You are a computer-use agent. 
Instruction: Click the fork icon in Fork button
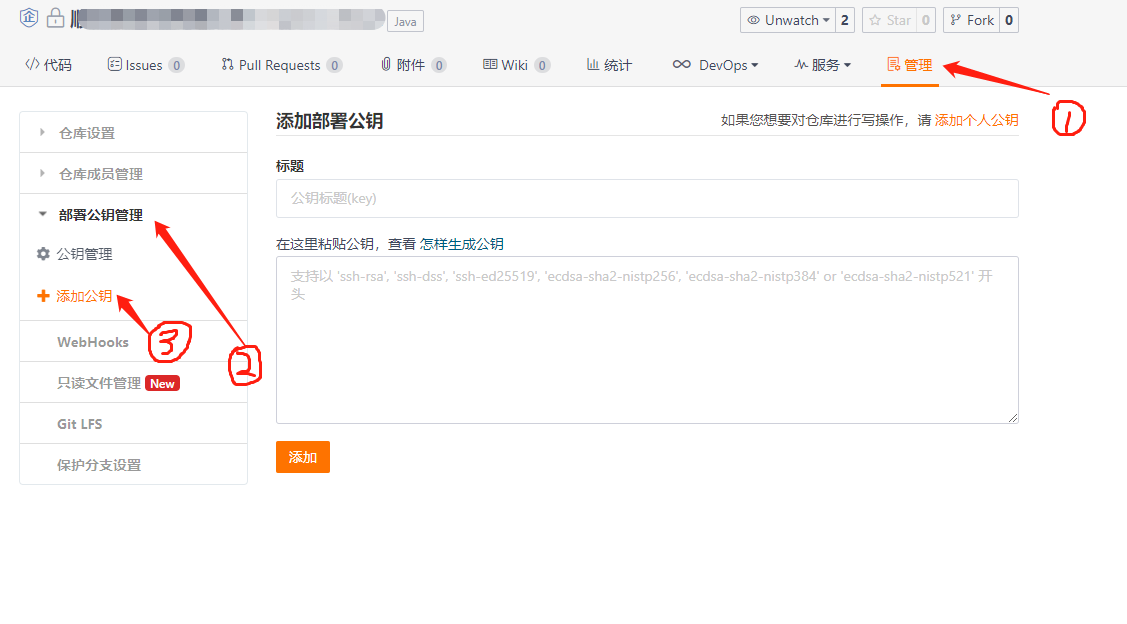[x=955, y=20]
